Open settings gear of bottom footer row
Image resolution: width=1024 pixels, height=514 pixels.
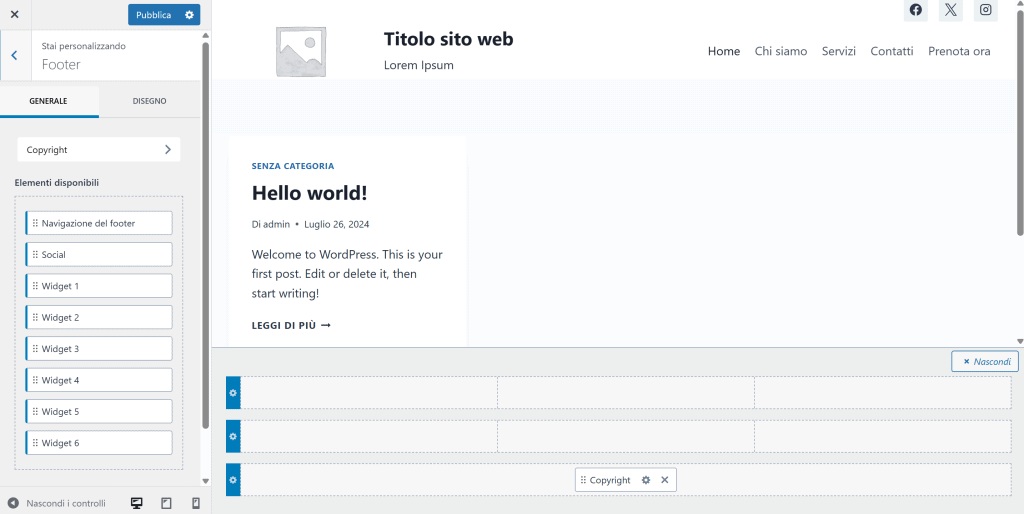click(x=233, y=480)
